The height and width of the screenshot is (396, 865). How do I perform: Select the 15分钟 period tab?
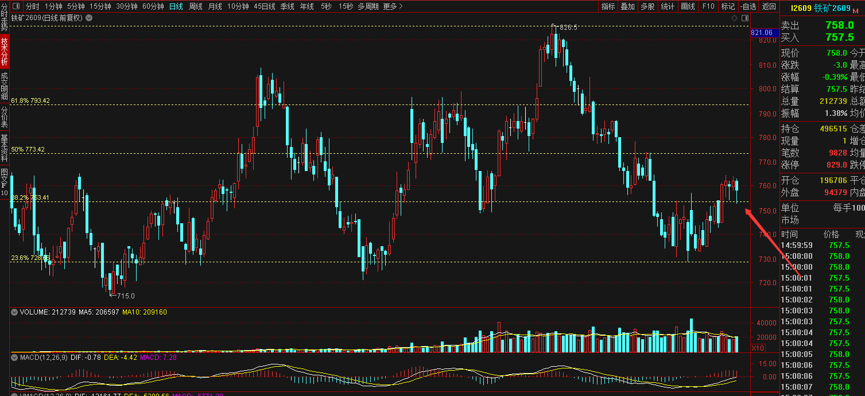click(x=100, y=7)
